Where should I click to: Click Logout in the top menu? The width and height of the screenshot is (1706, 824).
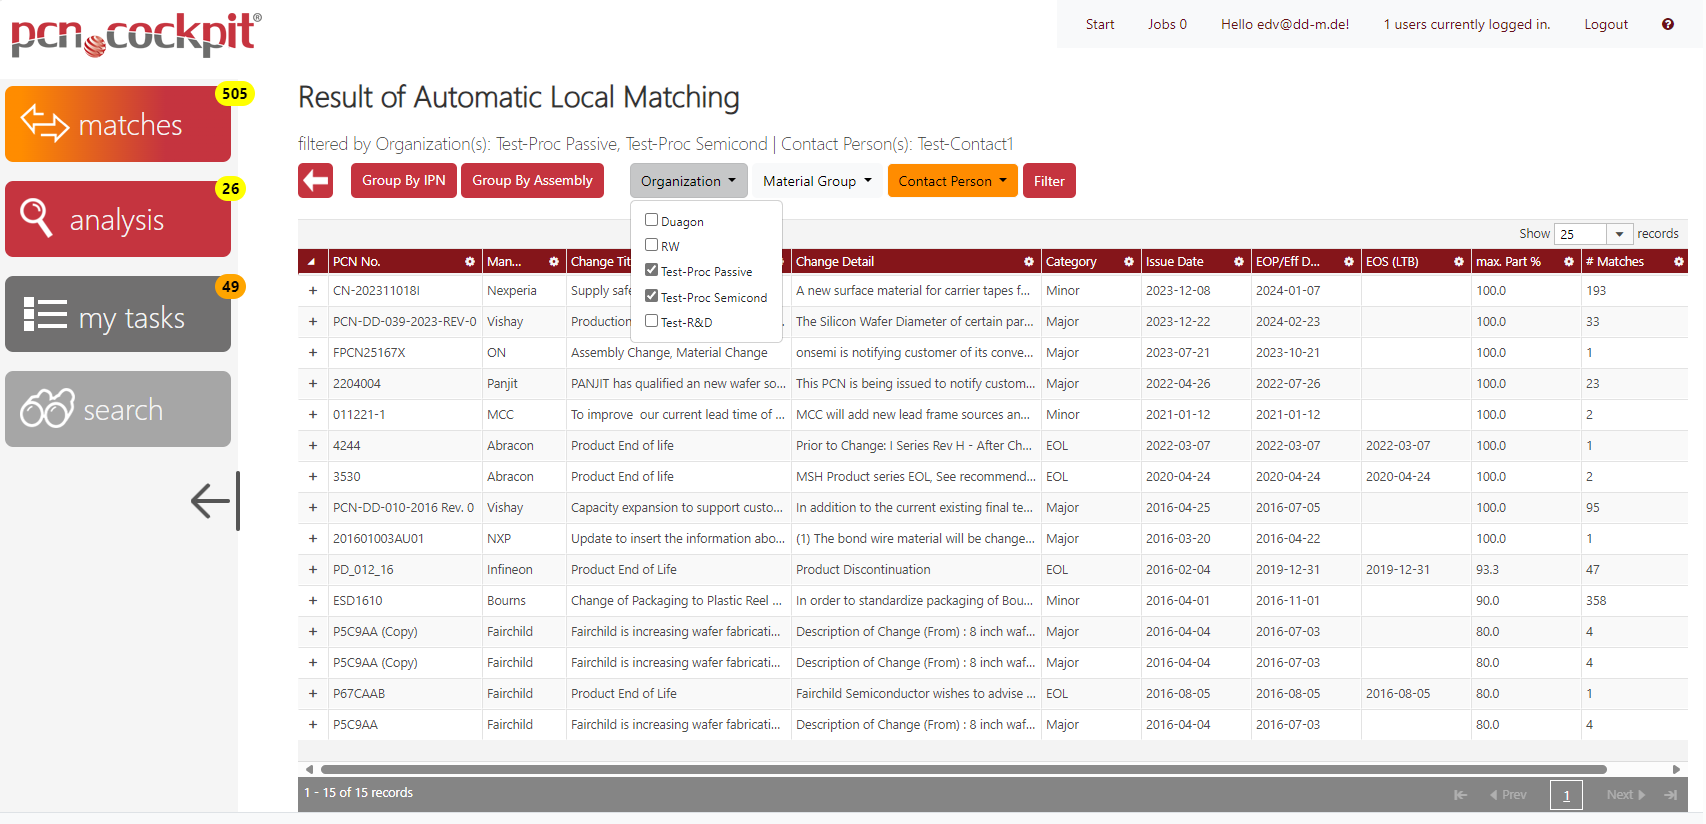click(1606, 24)
